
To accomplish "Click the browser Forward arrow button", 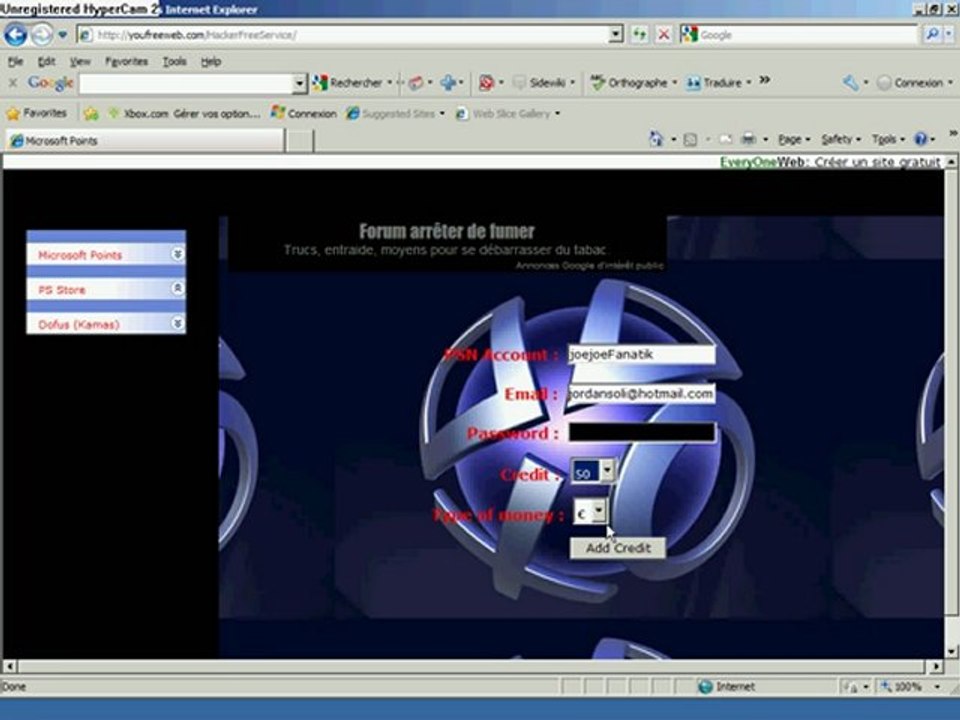I will (42, 35).
